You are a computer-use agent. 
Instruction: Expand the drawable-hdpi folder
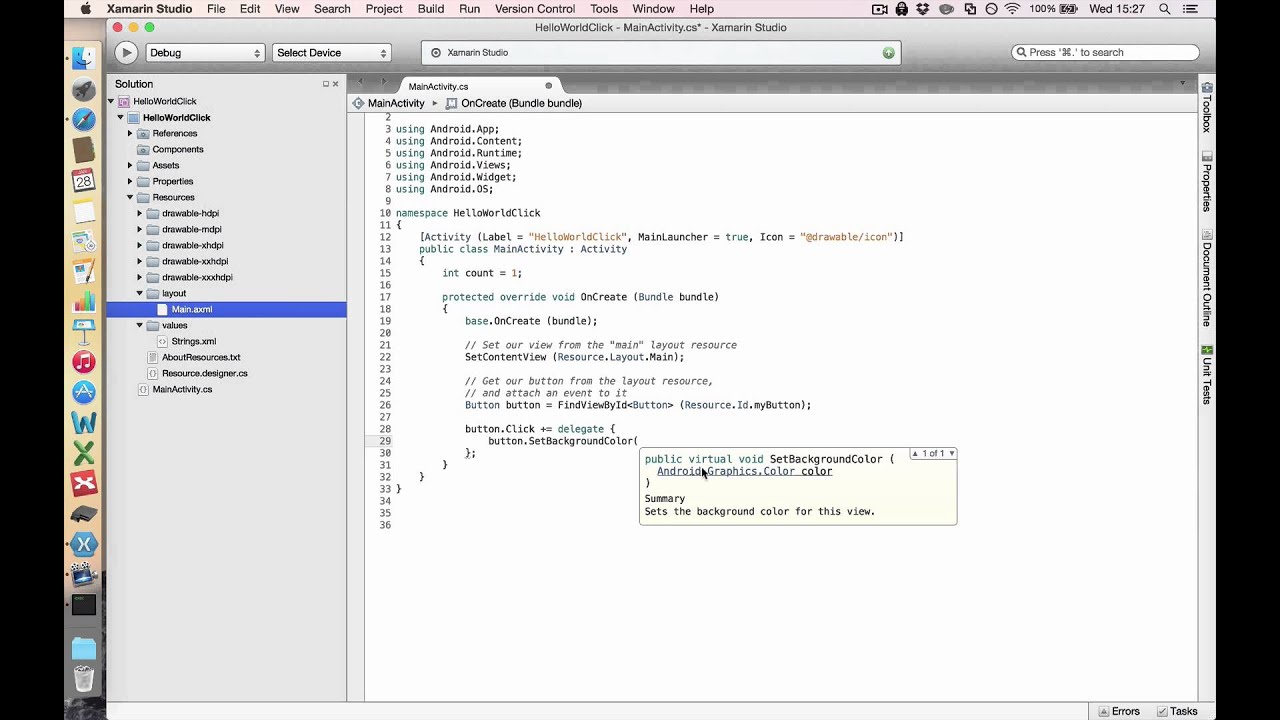140,213
